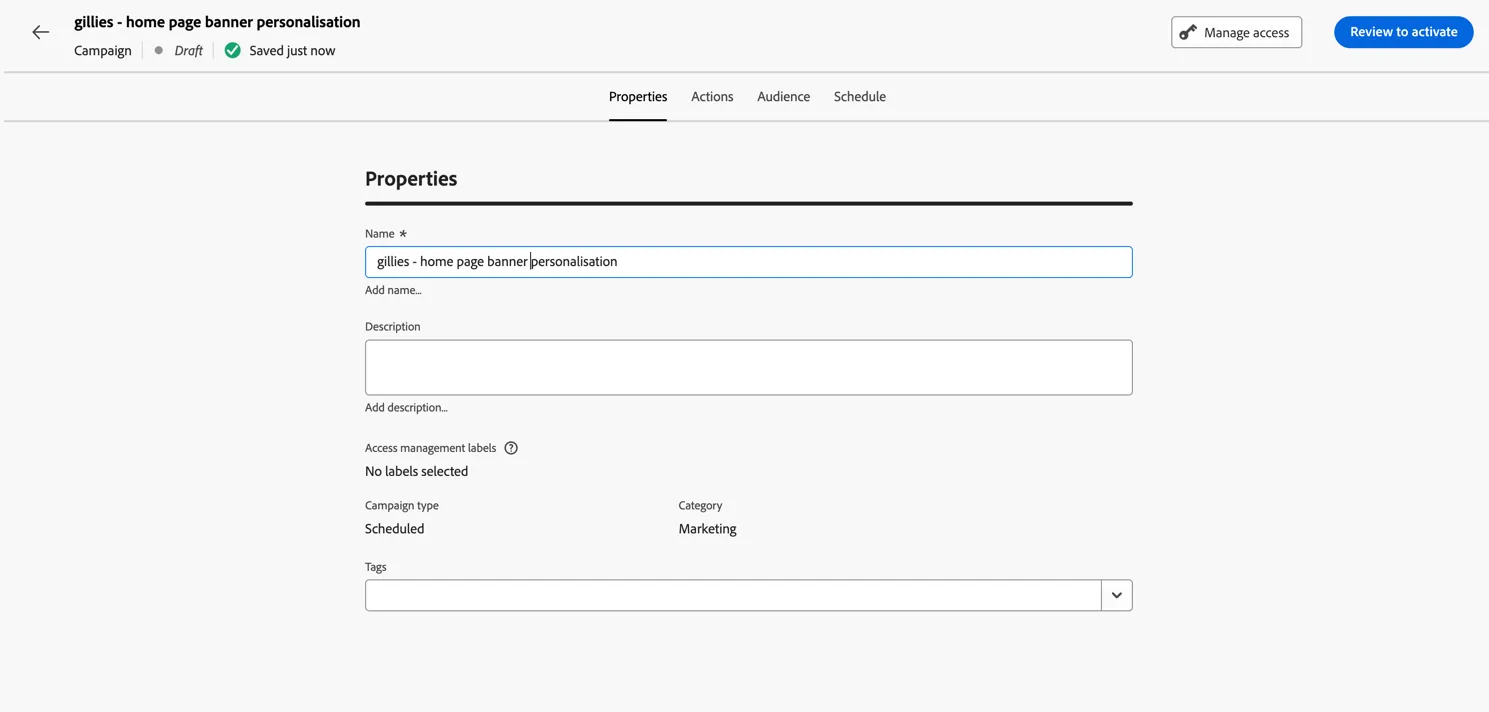Open the Access management labels help icon
The width and height of the screenshot is (1489, 712).
click(511, 448)
